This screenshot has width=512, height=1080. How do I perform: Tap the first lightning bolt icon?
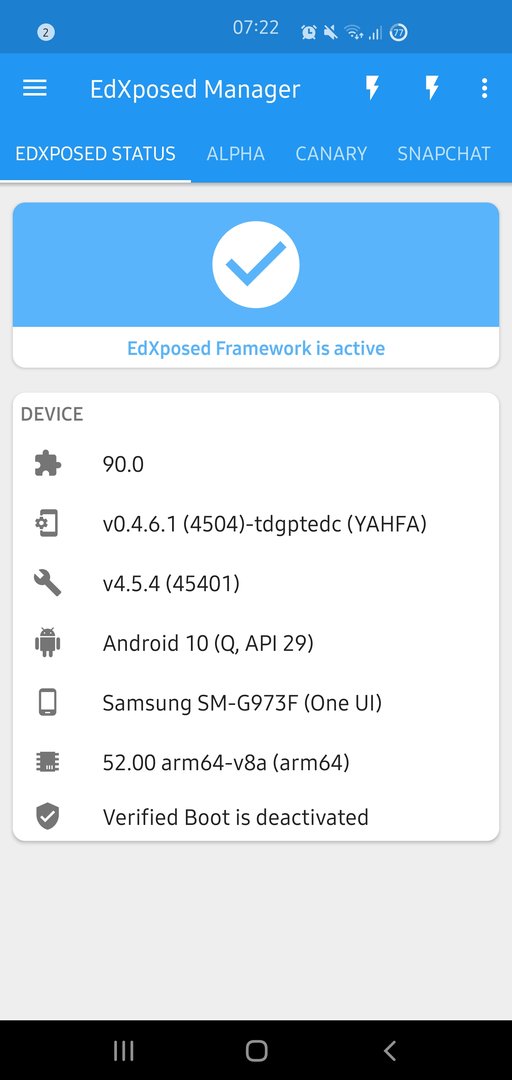pyautogui.click(x=372, y=88)
